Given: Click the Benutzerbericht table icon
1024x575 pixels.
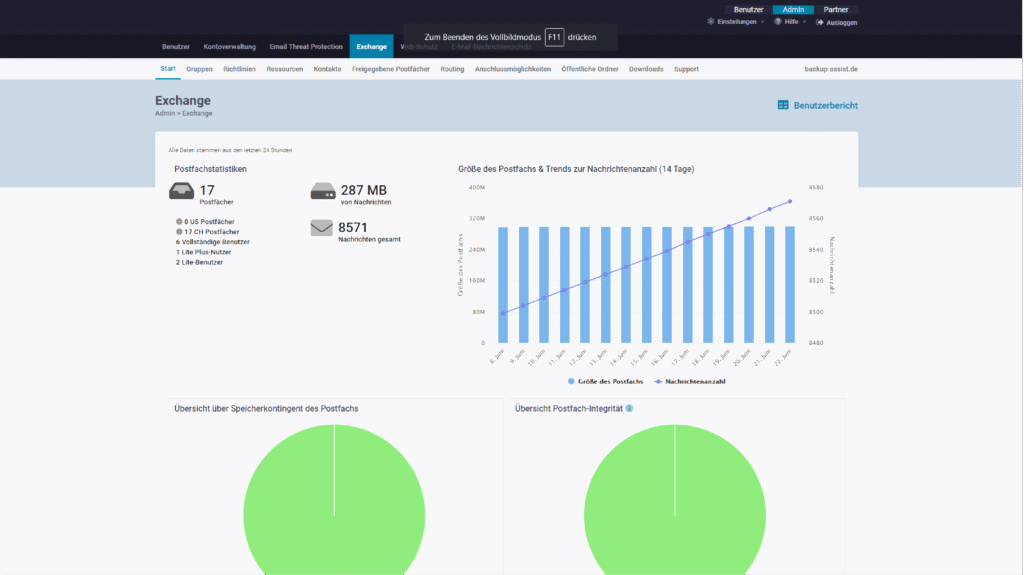Looking at the screenshot, I should click(x=783, y=105).
